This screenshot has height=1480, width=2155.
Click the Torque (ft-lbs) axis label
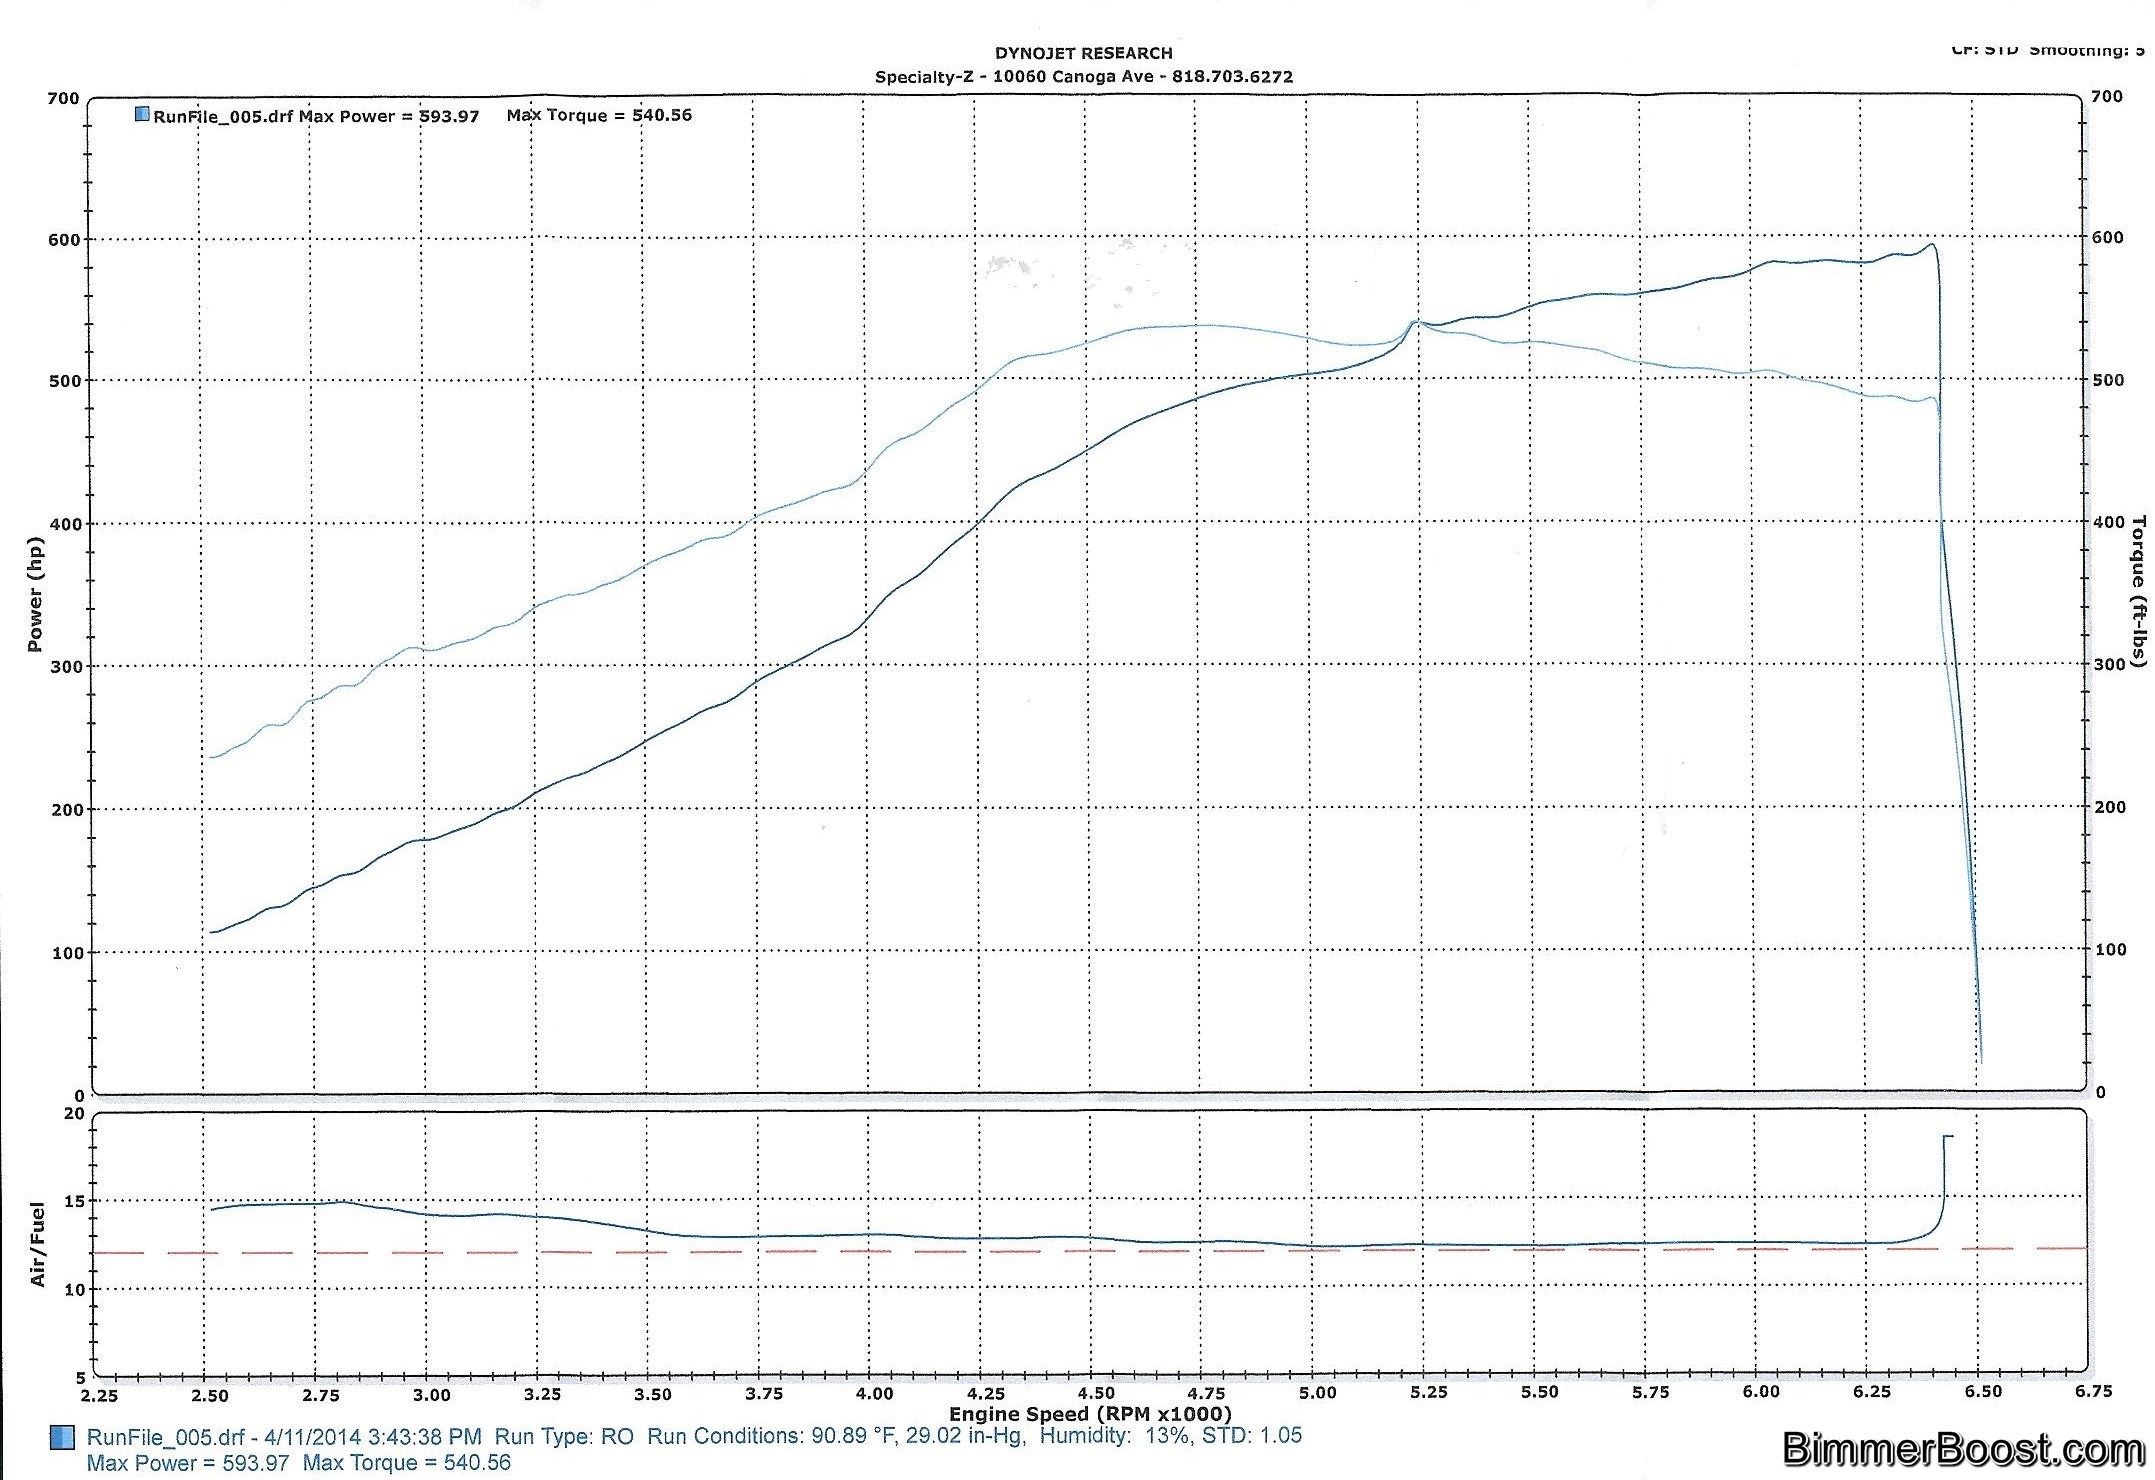point(2138,590)
